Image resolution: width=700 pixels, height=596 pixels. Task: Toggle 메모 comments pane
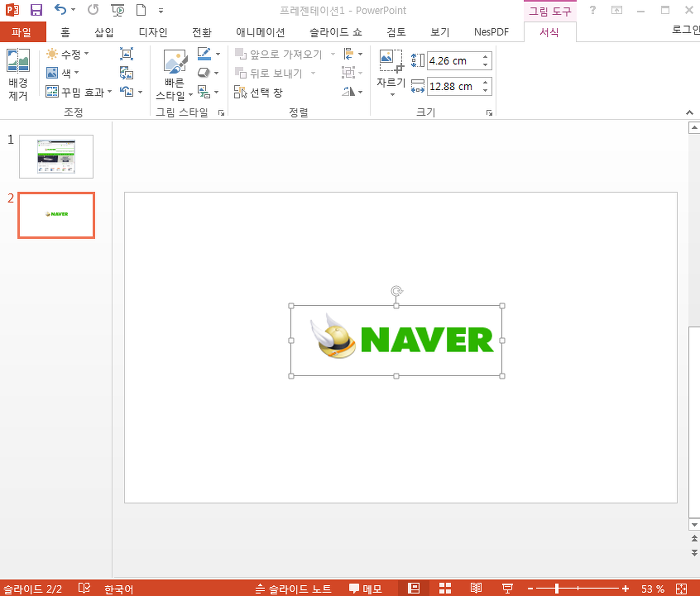pos(366,589)
